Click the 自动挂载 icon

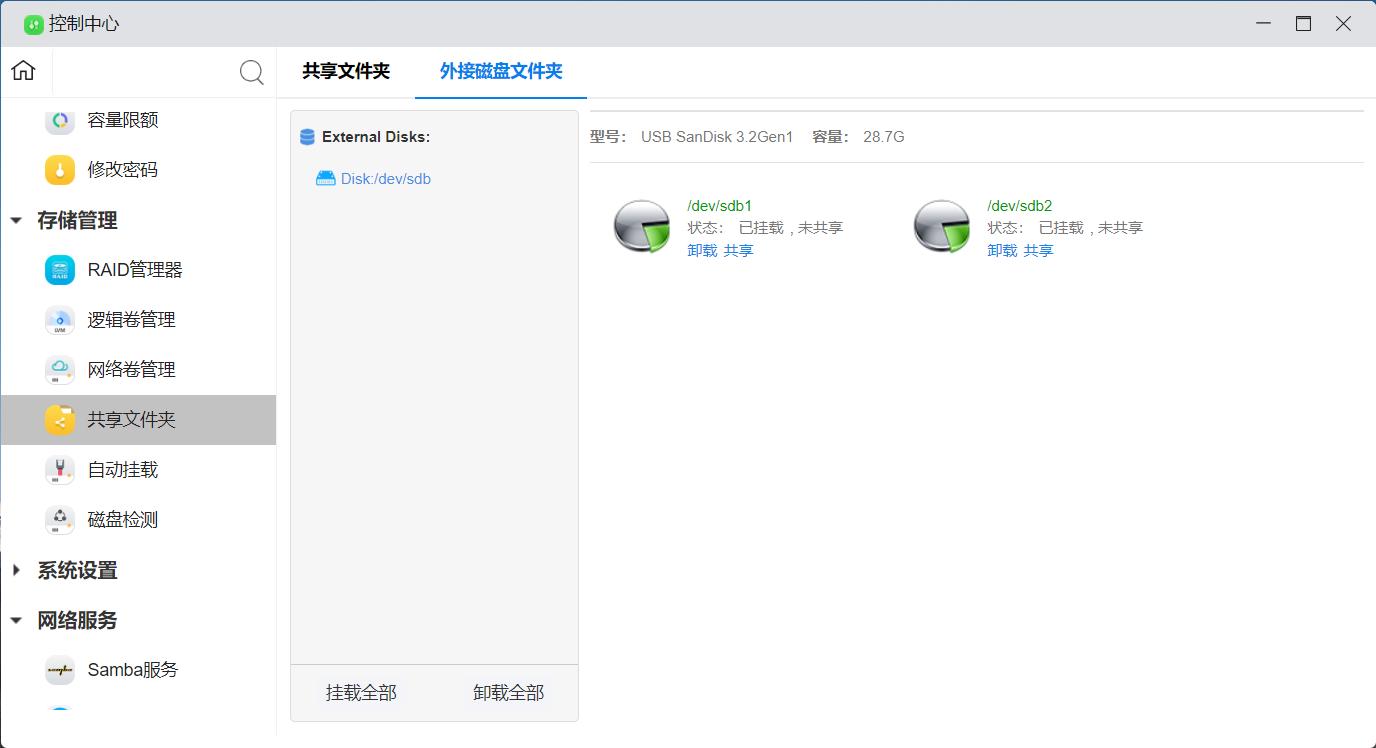tap(60, 470)
